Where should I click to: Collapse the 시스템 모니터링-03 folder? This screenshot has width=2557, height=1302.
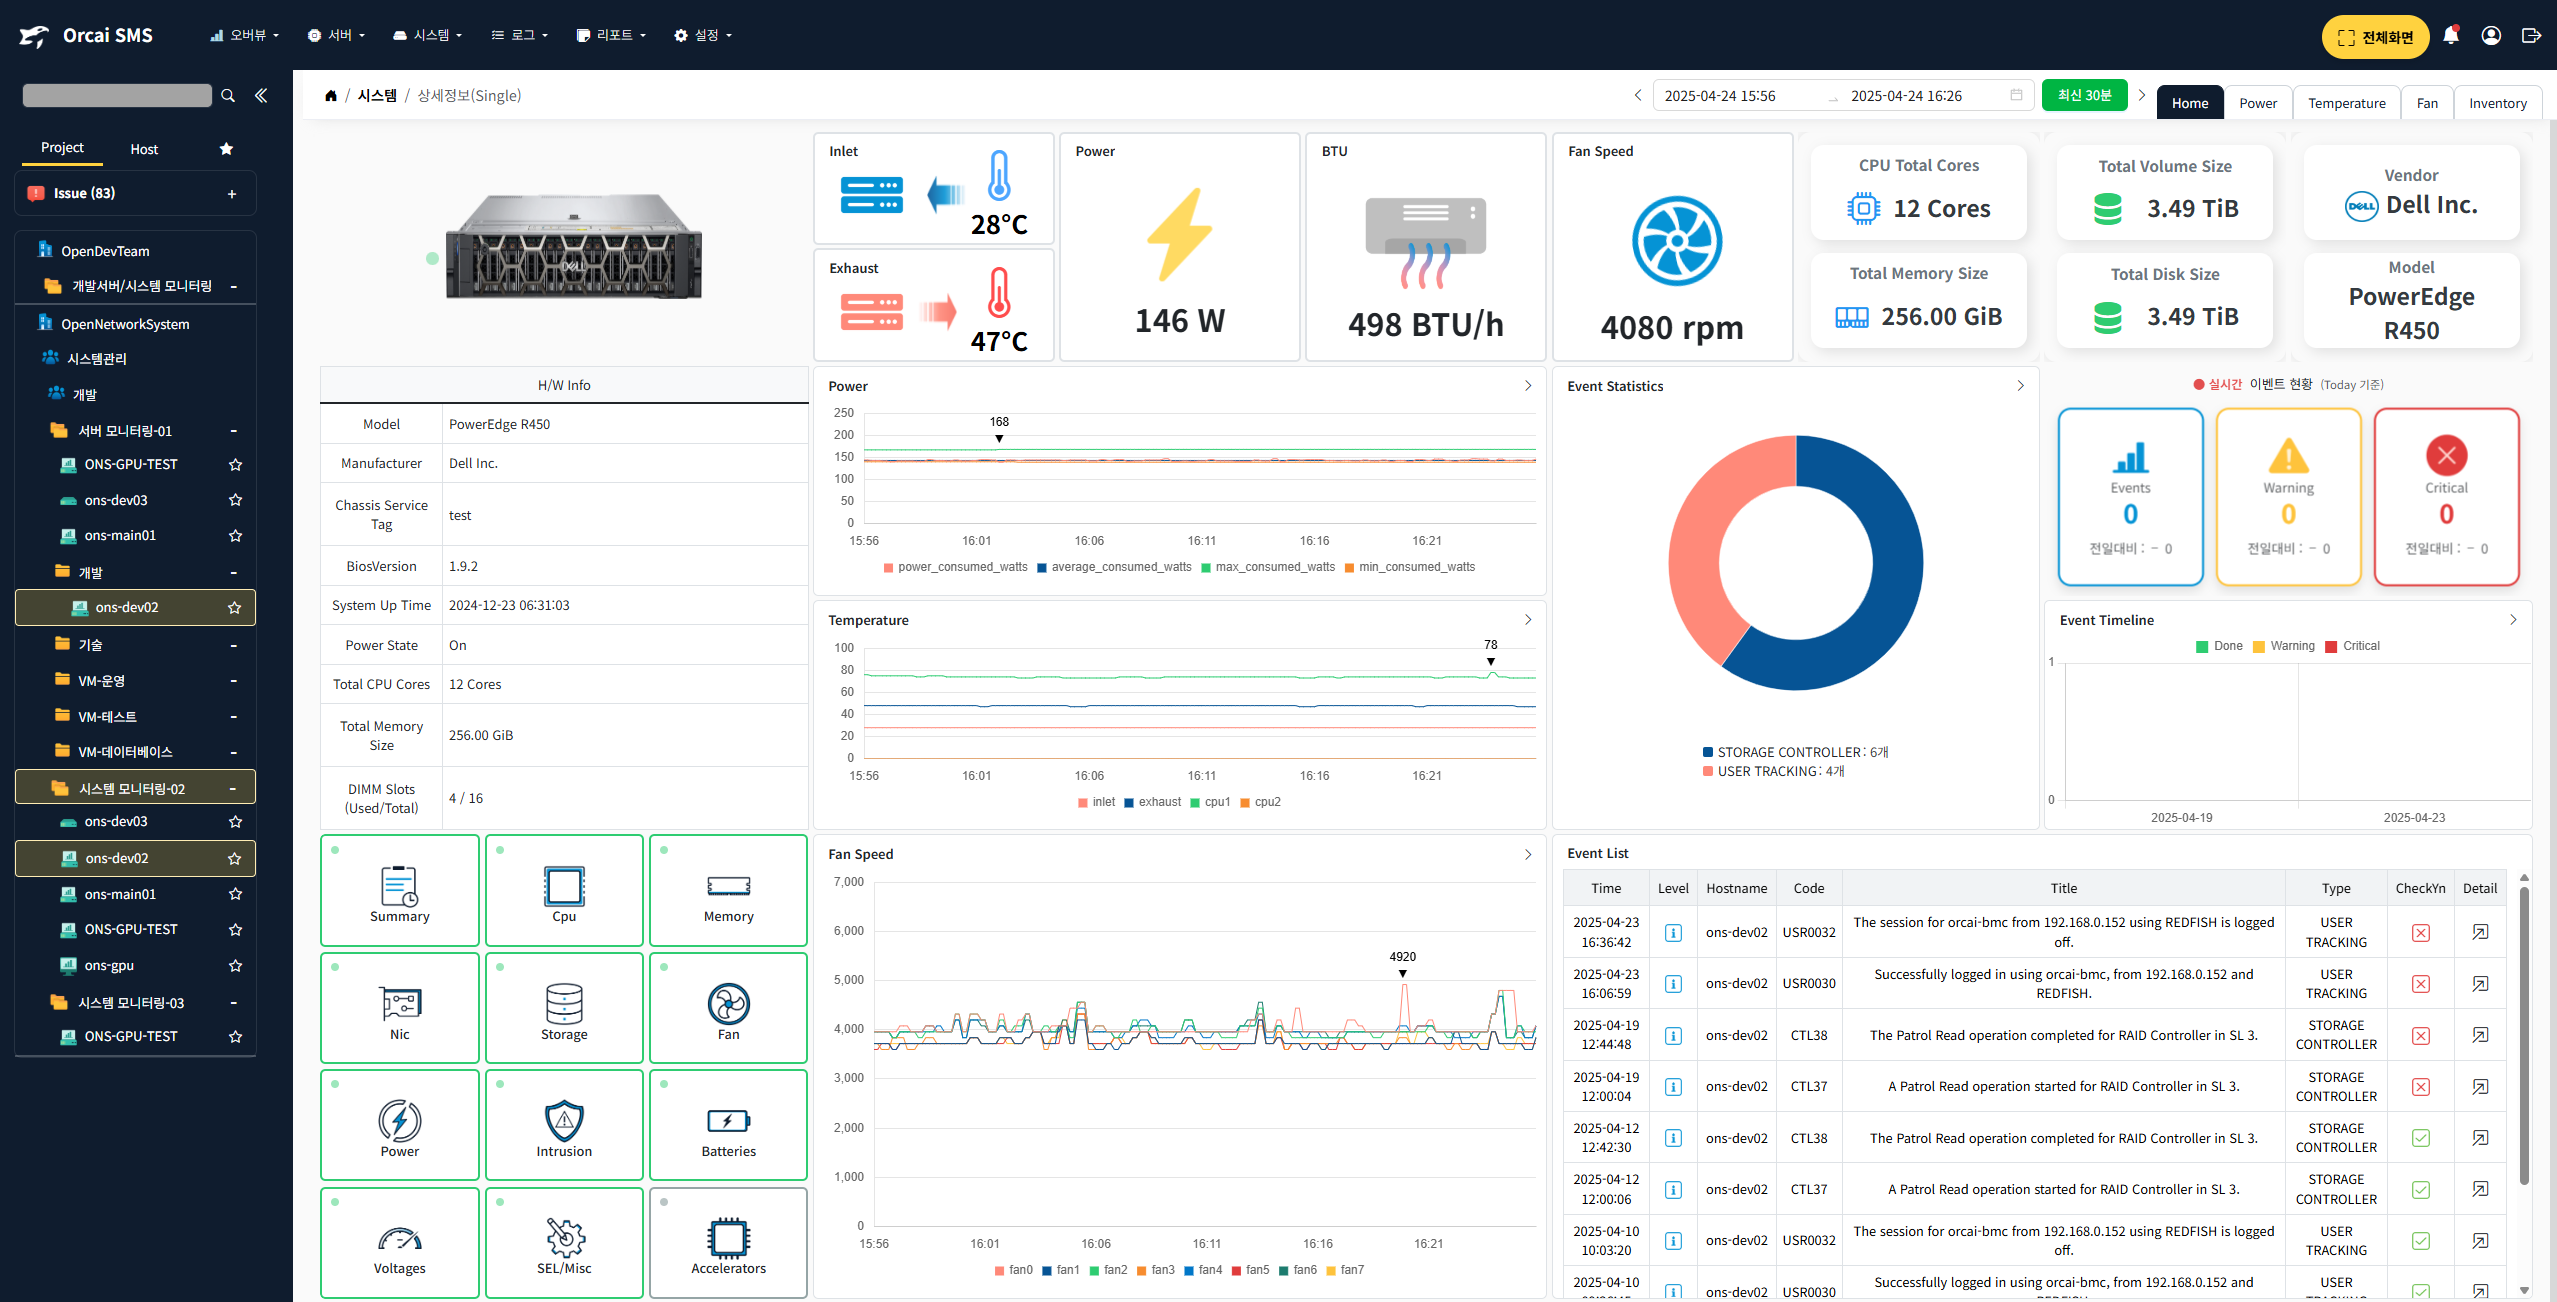click(233, 1003)
